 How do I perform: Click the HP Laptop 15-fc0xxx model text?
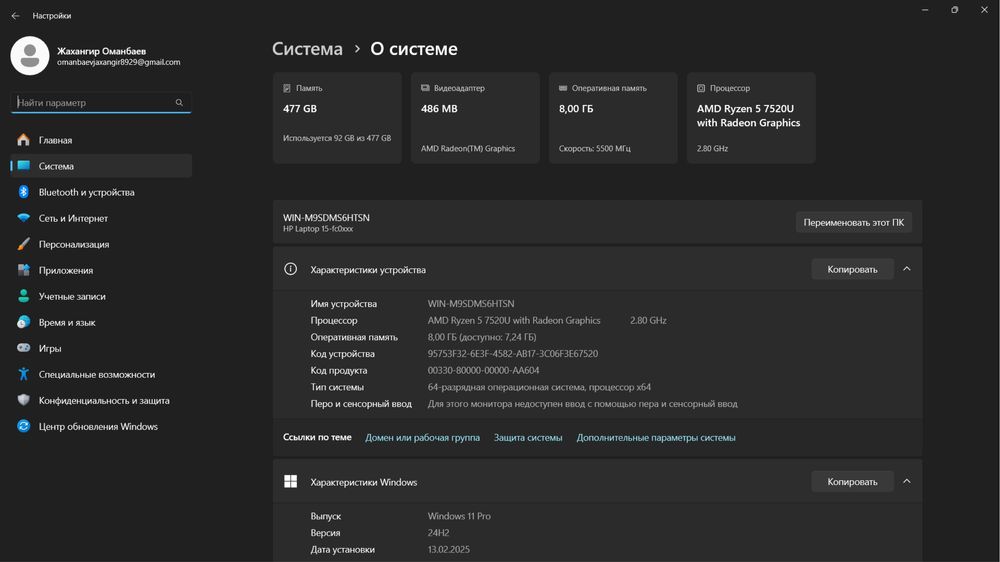click(x=318, y=229)
